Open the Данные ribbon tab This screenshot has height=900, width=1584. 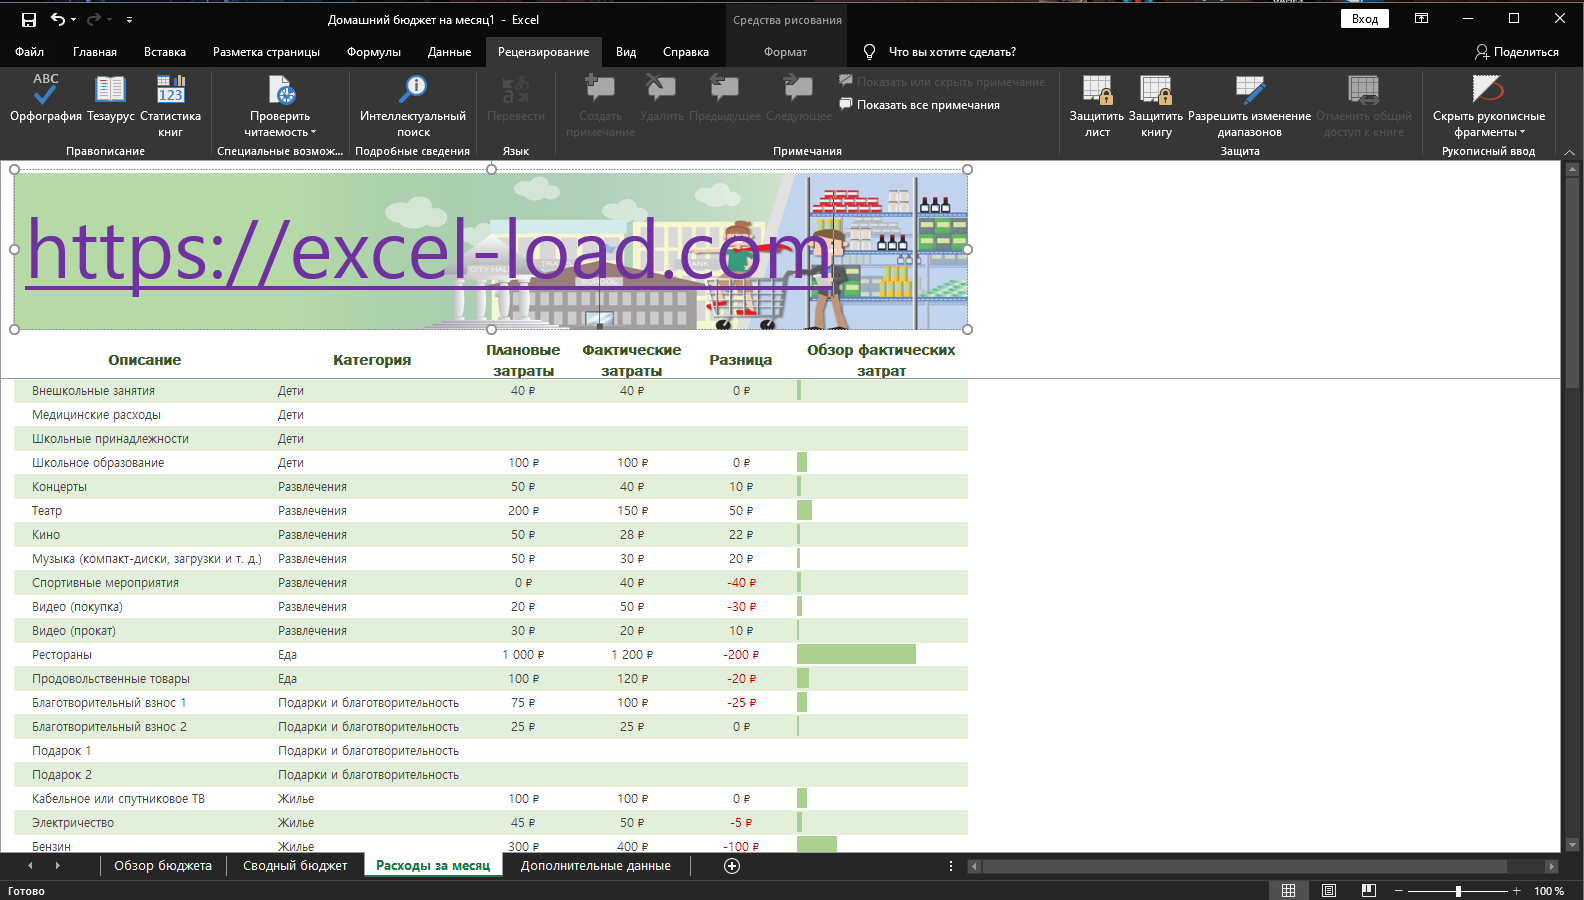(x=449, y=52)
